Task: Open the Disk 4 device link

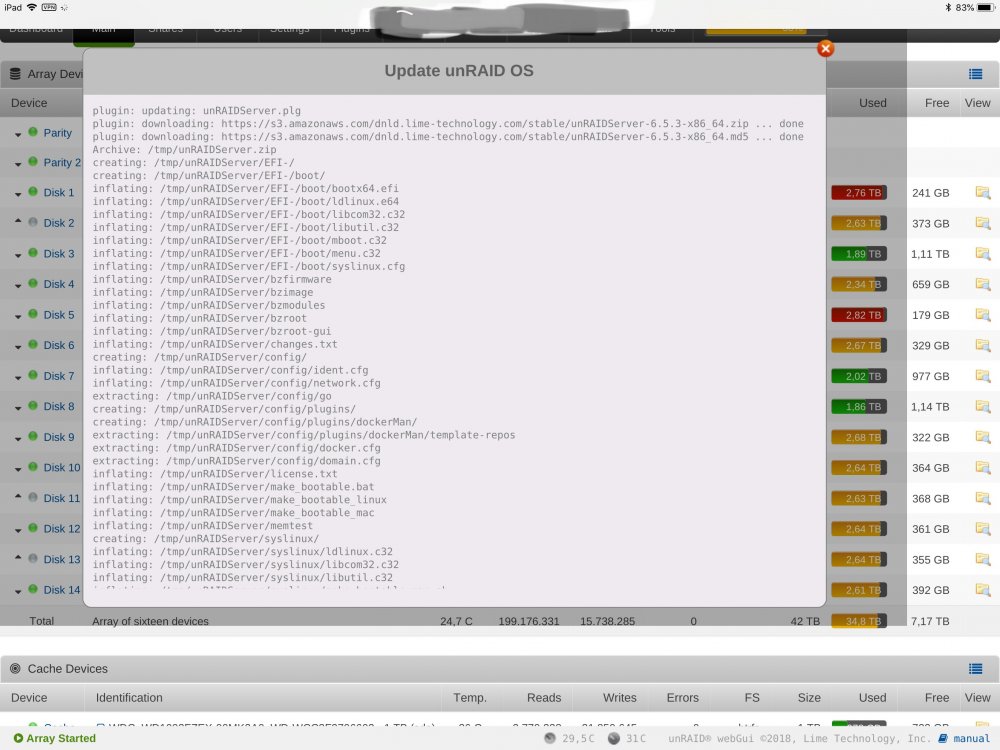Action: point(59,284)
